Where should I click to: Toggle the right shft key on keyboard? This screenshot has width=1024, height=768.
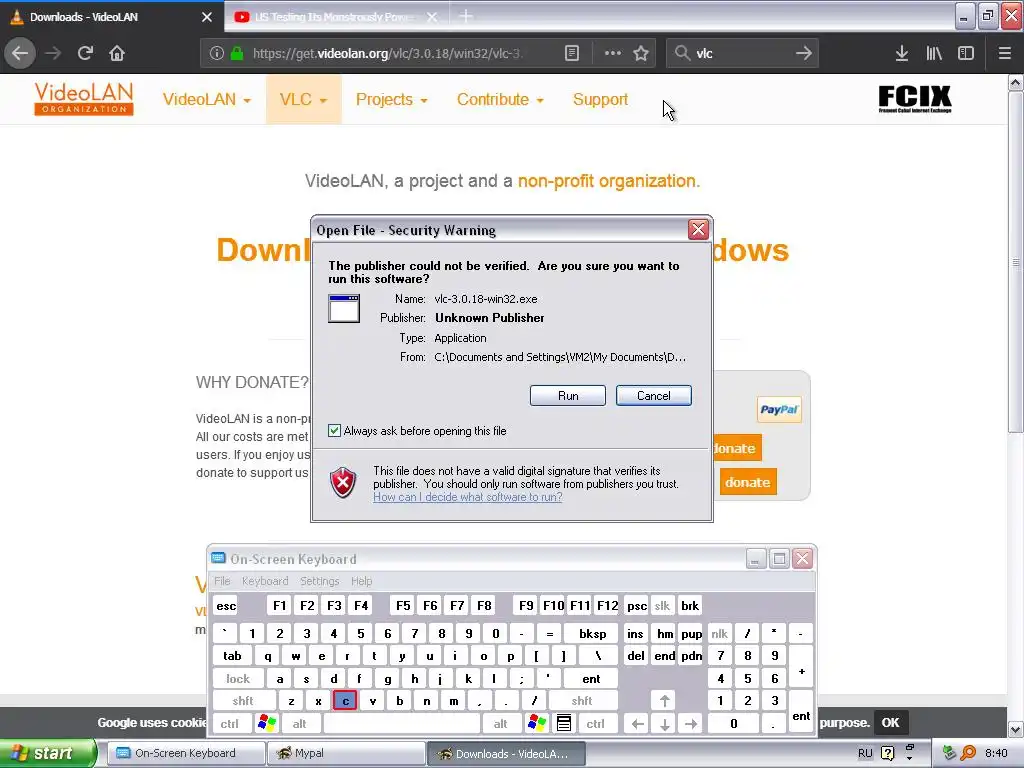(582, 701)
